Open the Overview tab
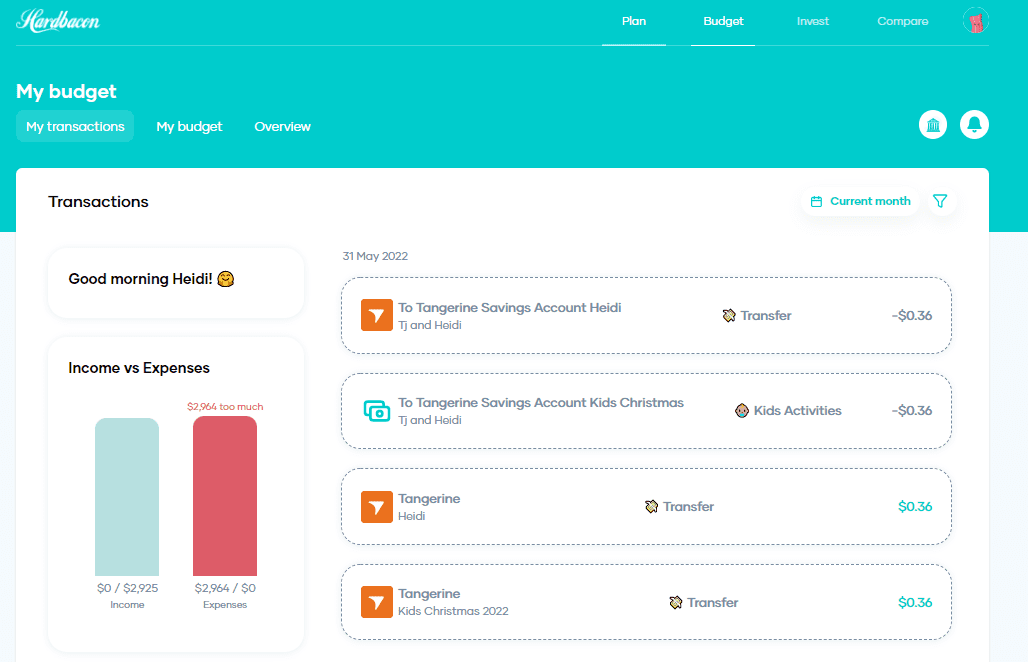 (282, 127)
